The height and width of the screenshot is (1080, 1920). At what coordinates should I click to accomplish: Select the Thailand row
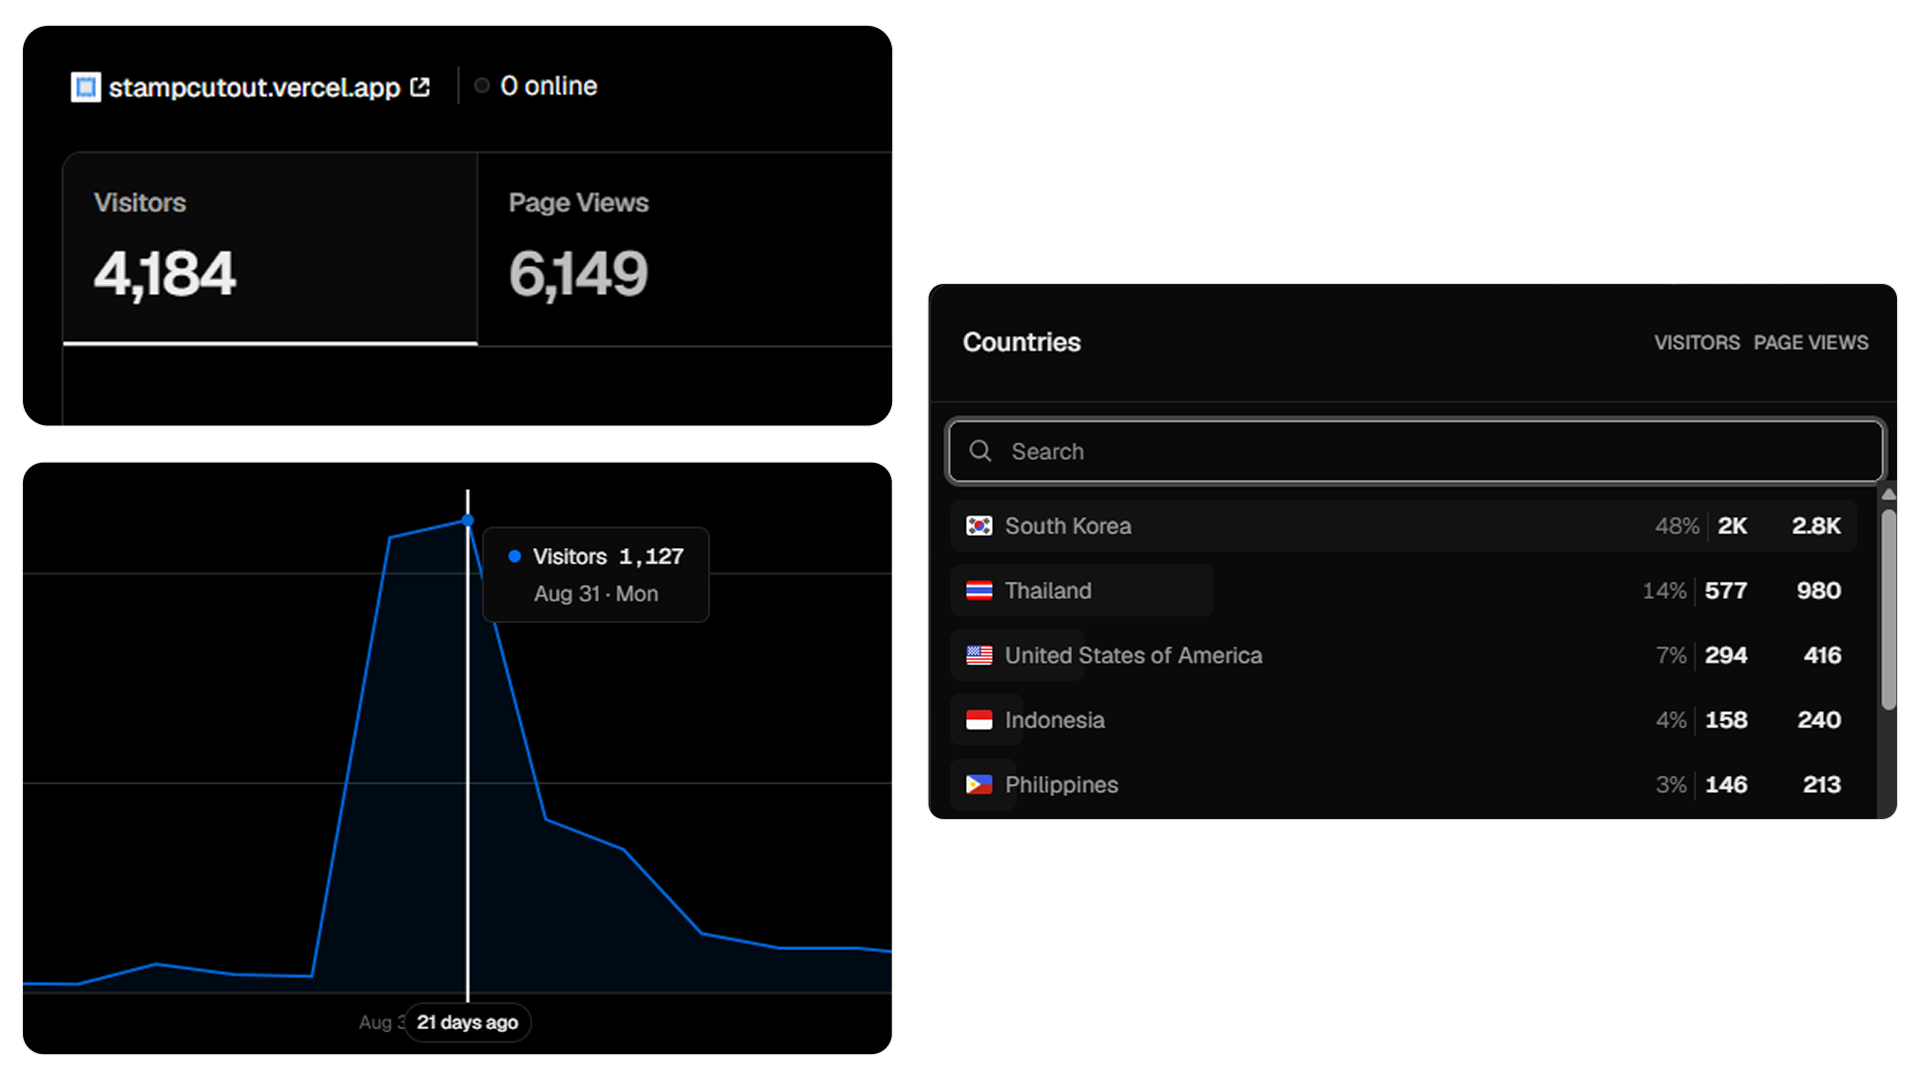coord(1403,591)
